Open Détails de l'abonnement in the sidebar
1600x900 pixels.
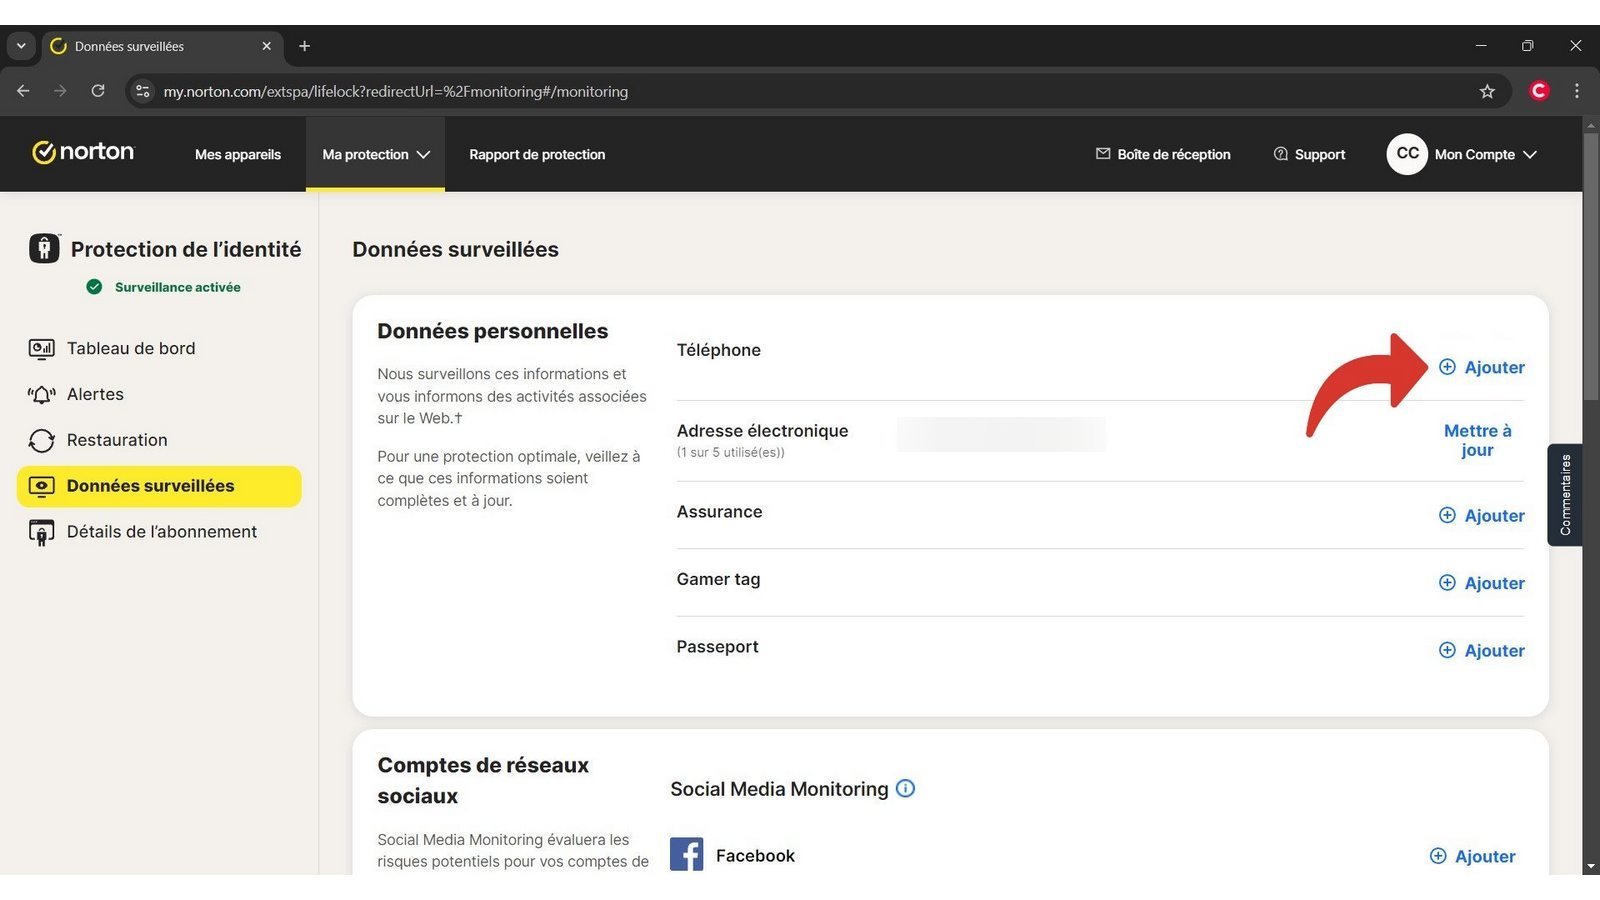[143, 532]
